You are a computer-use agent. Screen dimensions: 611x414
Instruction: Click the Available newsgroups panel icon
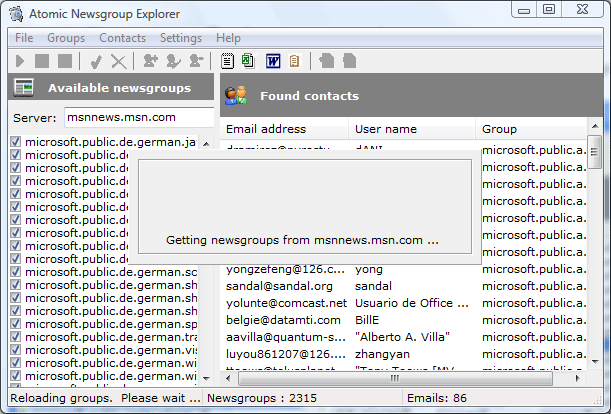(x=23, y=87)
